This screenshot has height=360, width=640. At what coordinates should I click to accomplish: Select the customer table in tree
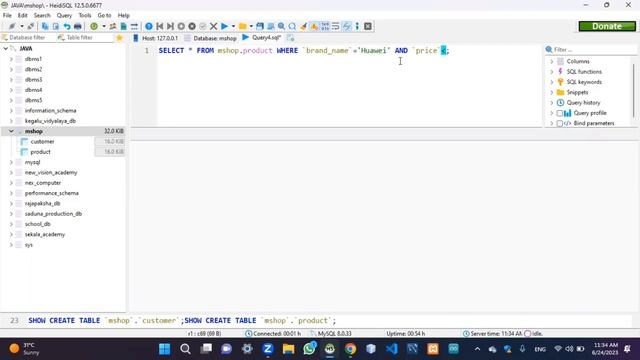click(42, 142)
